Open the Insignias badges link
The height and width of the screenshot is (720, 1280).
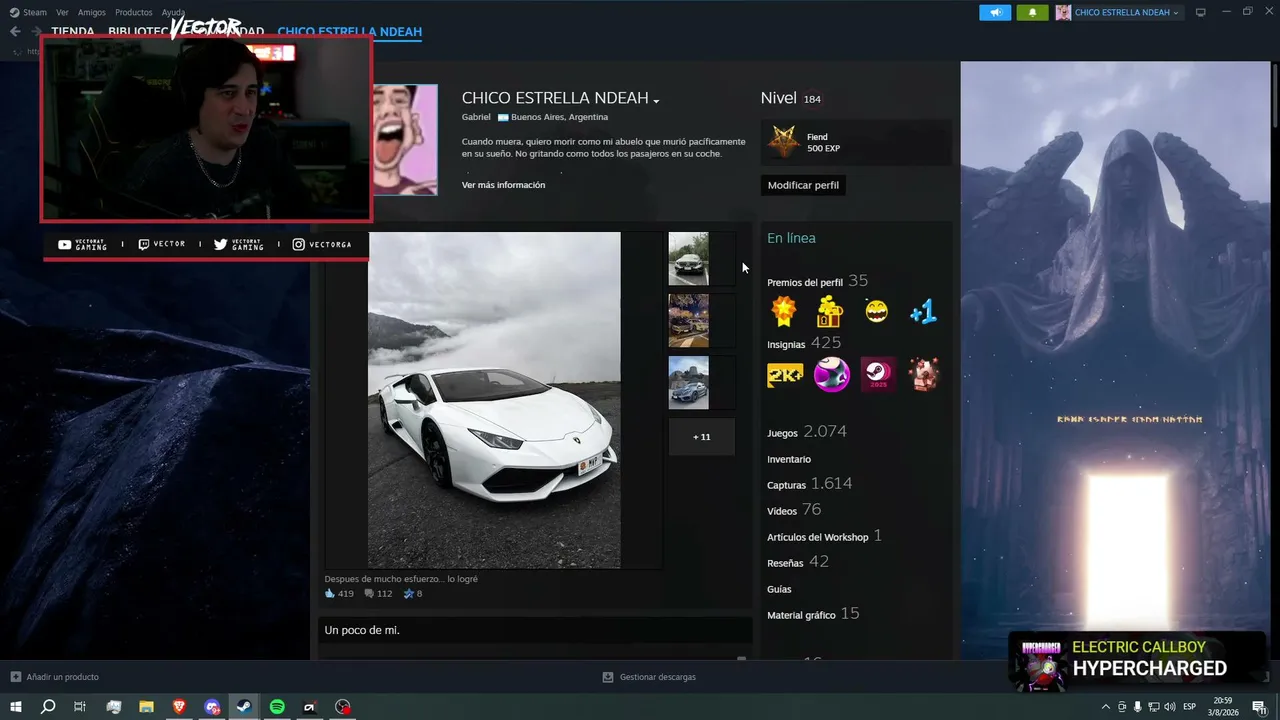tap(786, 345)
